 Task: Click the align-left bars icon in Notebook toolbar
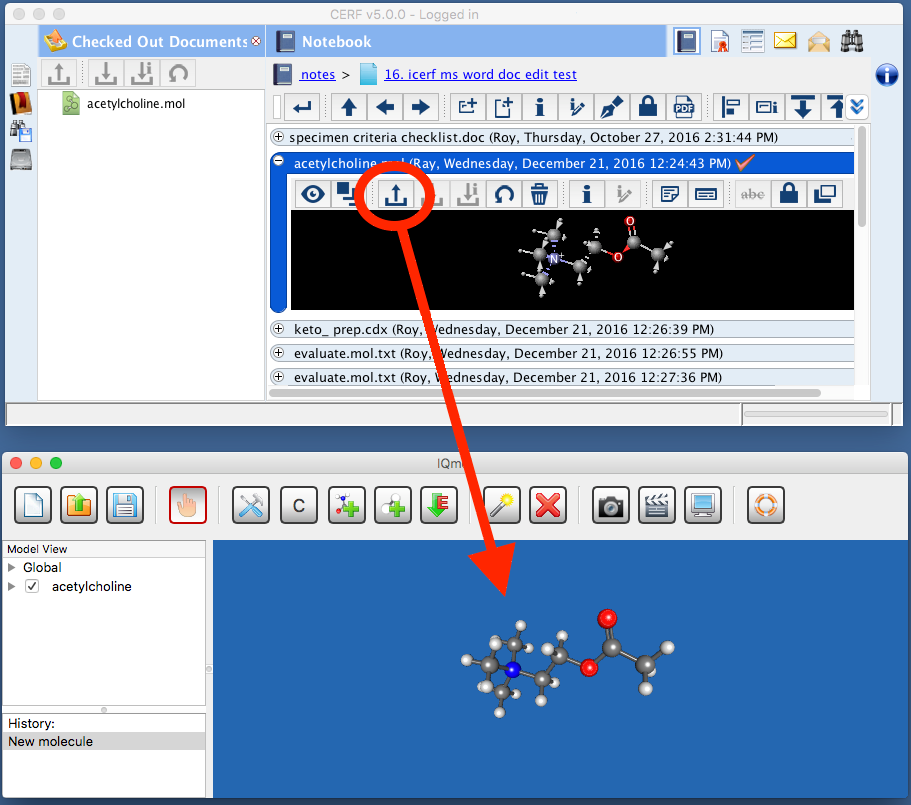tap(730, 107)
